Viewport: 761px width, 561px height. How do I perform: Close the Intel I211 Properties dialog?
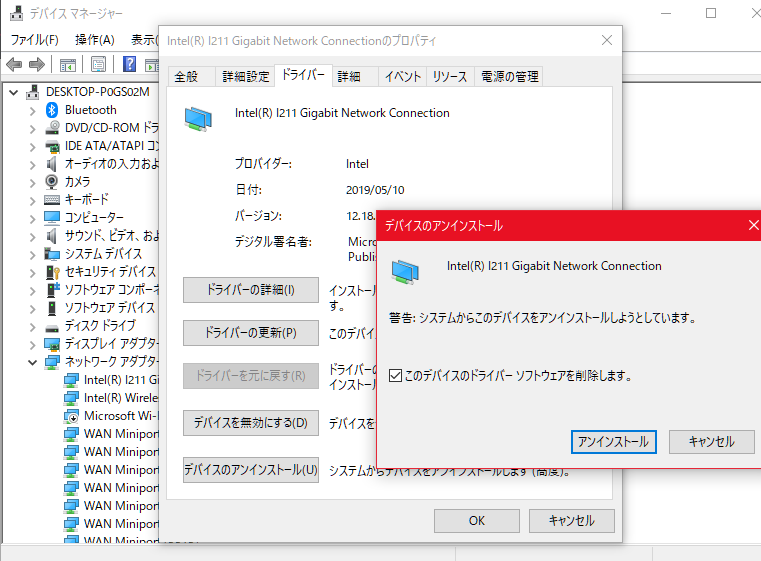click(x=607, y=40)
